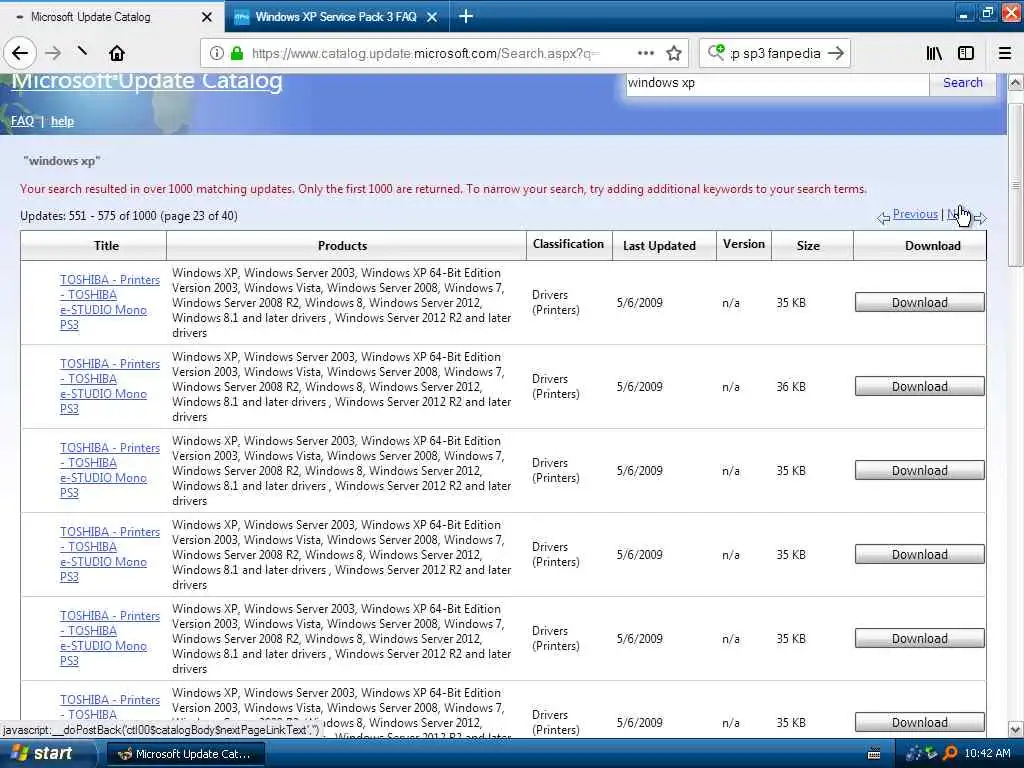Open fifth row TOSHIBA Printers title link

point(109,638)
